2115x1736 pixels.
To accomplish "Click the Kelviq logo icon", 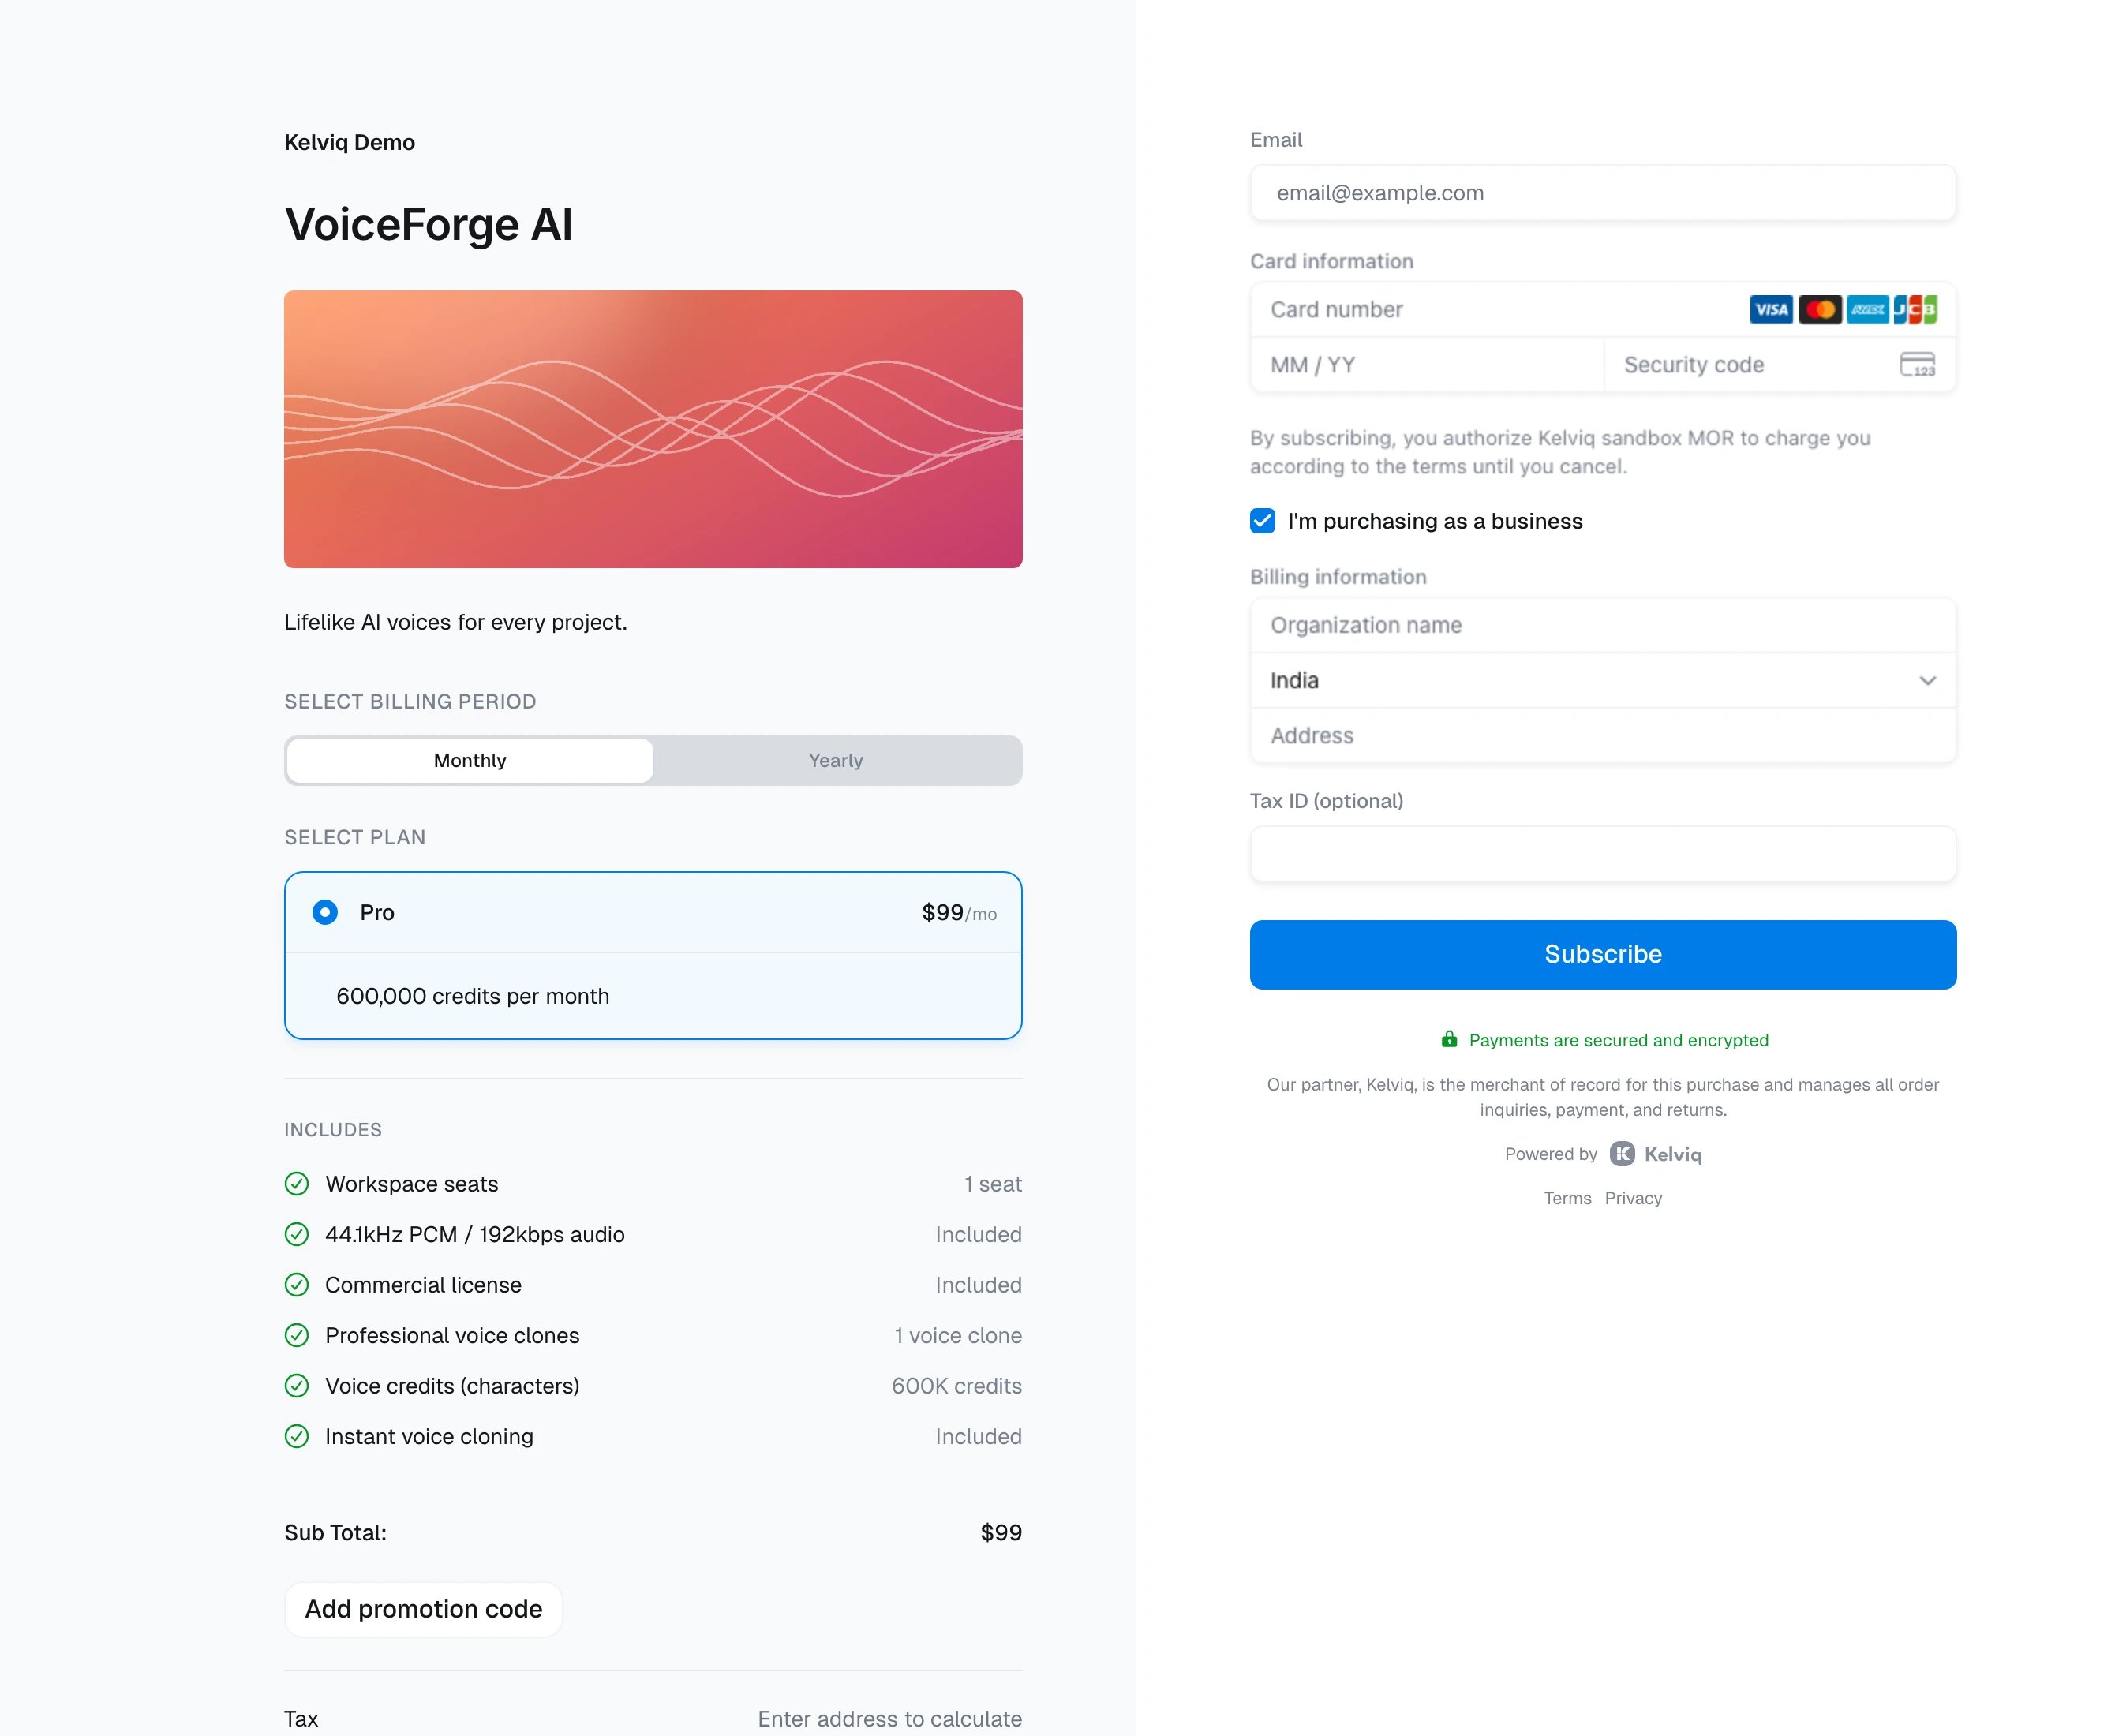I will point(1622,1154).
